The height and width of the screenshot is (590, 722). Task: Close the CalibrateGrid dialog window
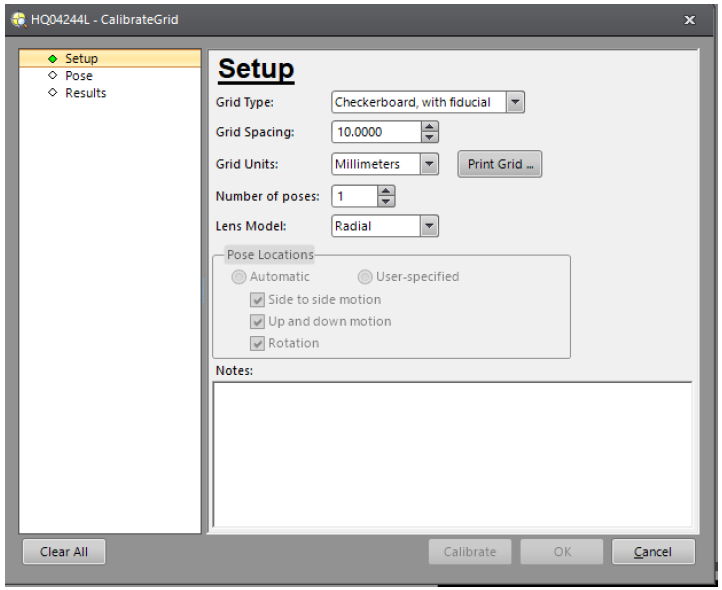pyautogui.click(x=689, y=20)
